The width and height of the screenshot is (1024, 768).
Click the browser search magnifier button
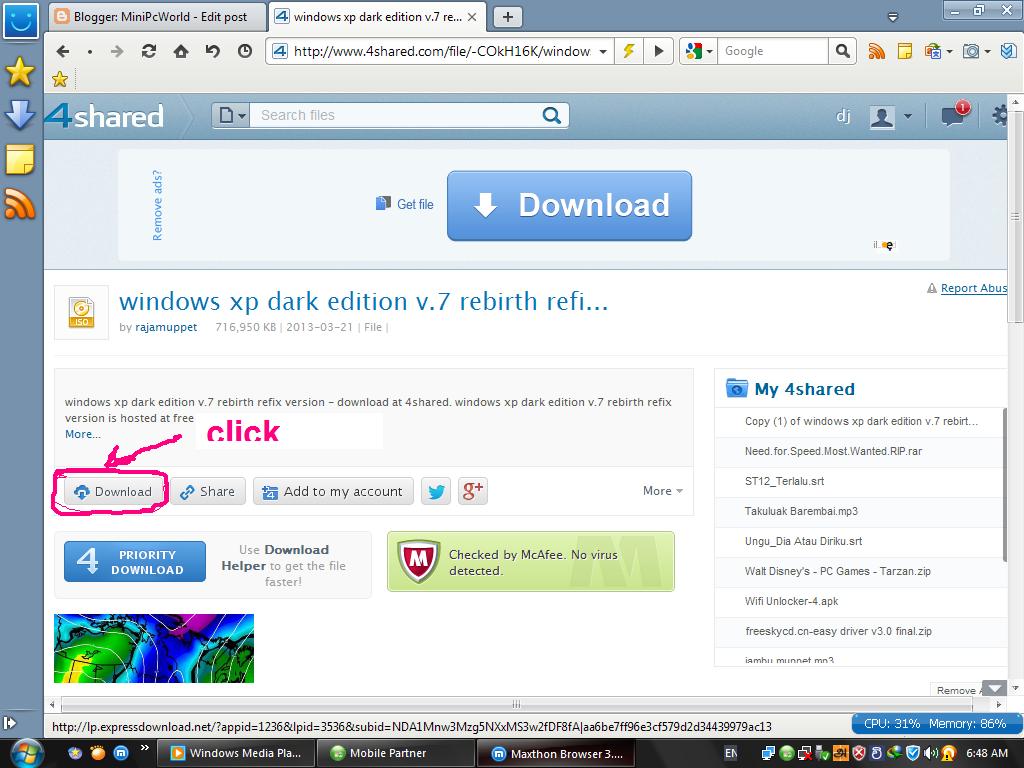click(842, 51)
